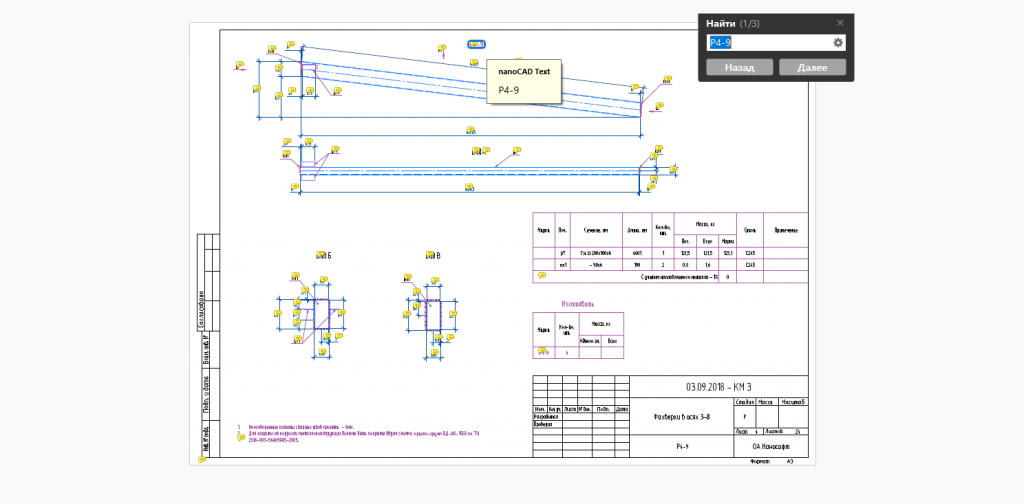
Task: Open comment icon by leftmost section arrow
Action: (240, 65)
